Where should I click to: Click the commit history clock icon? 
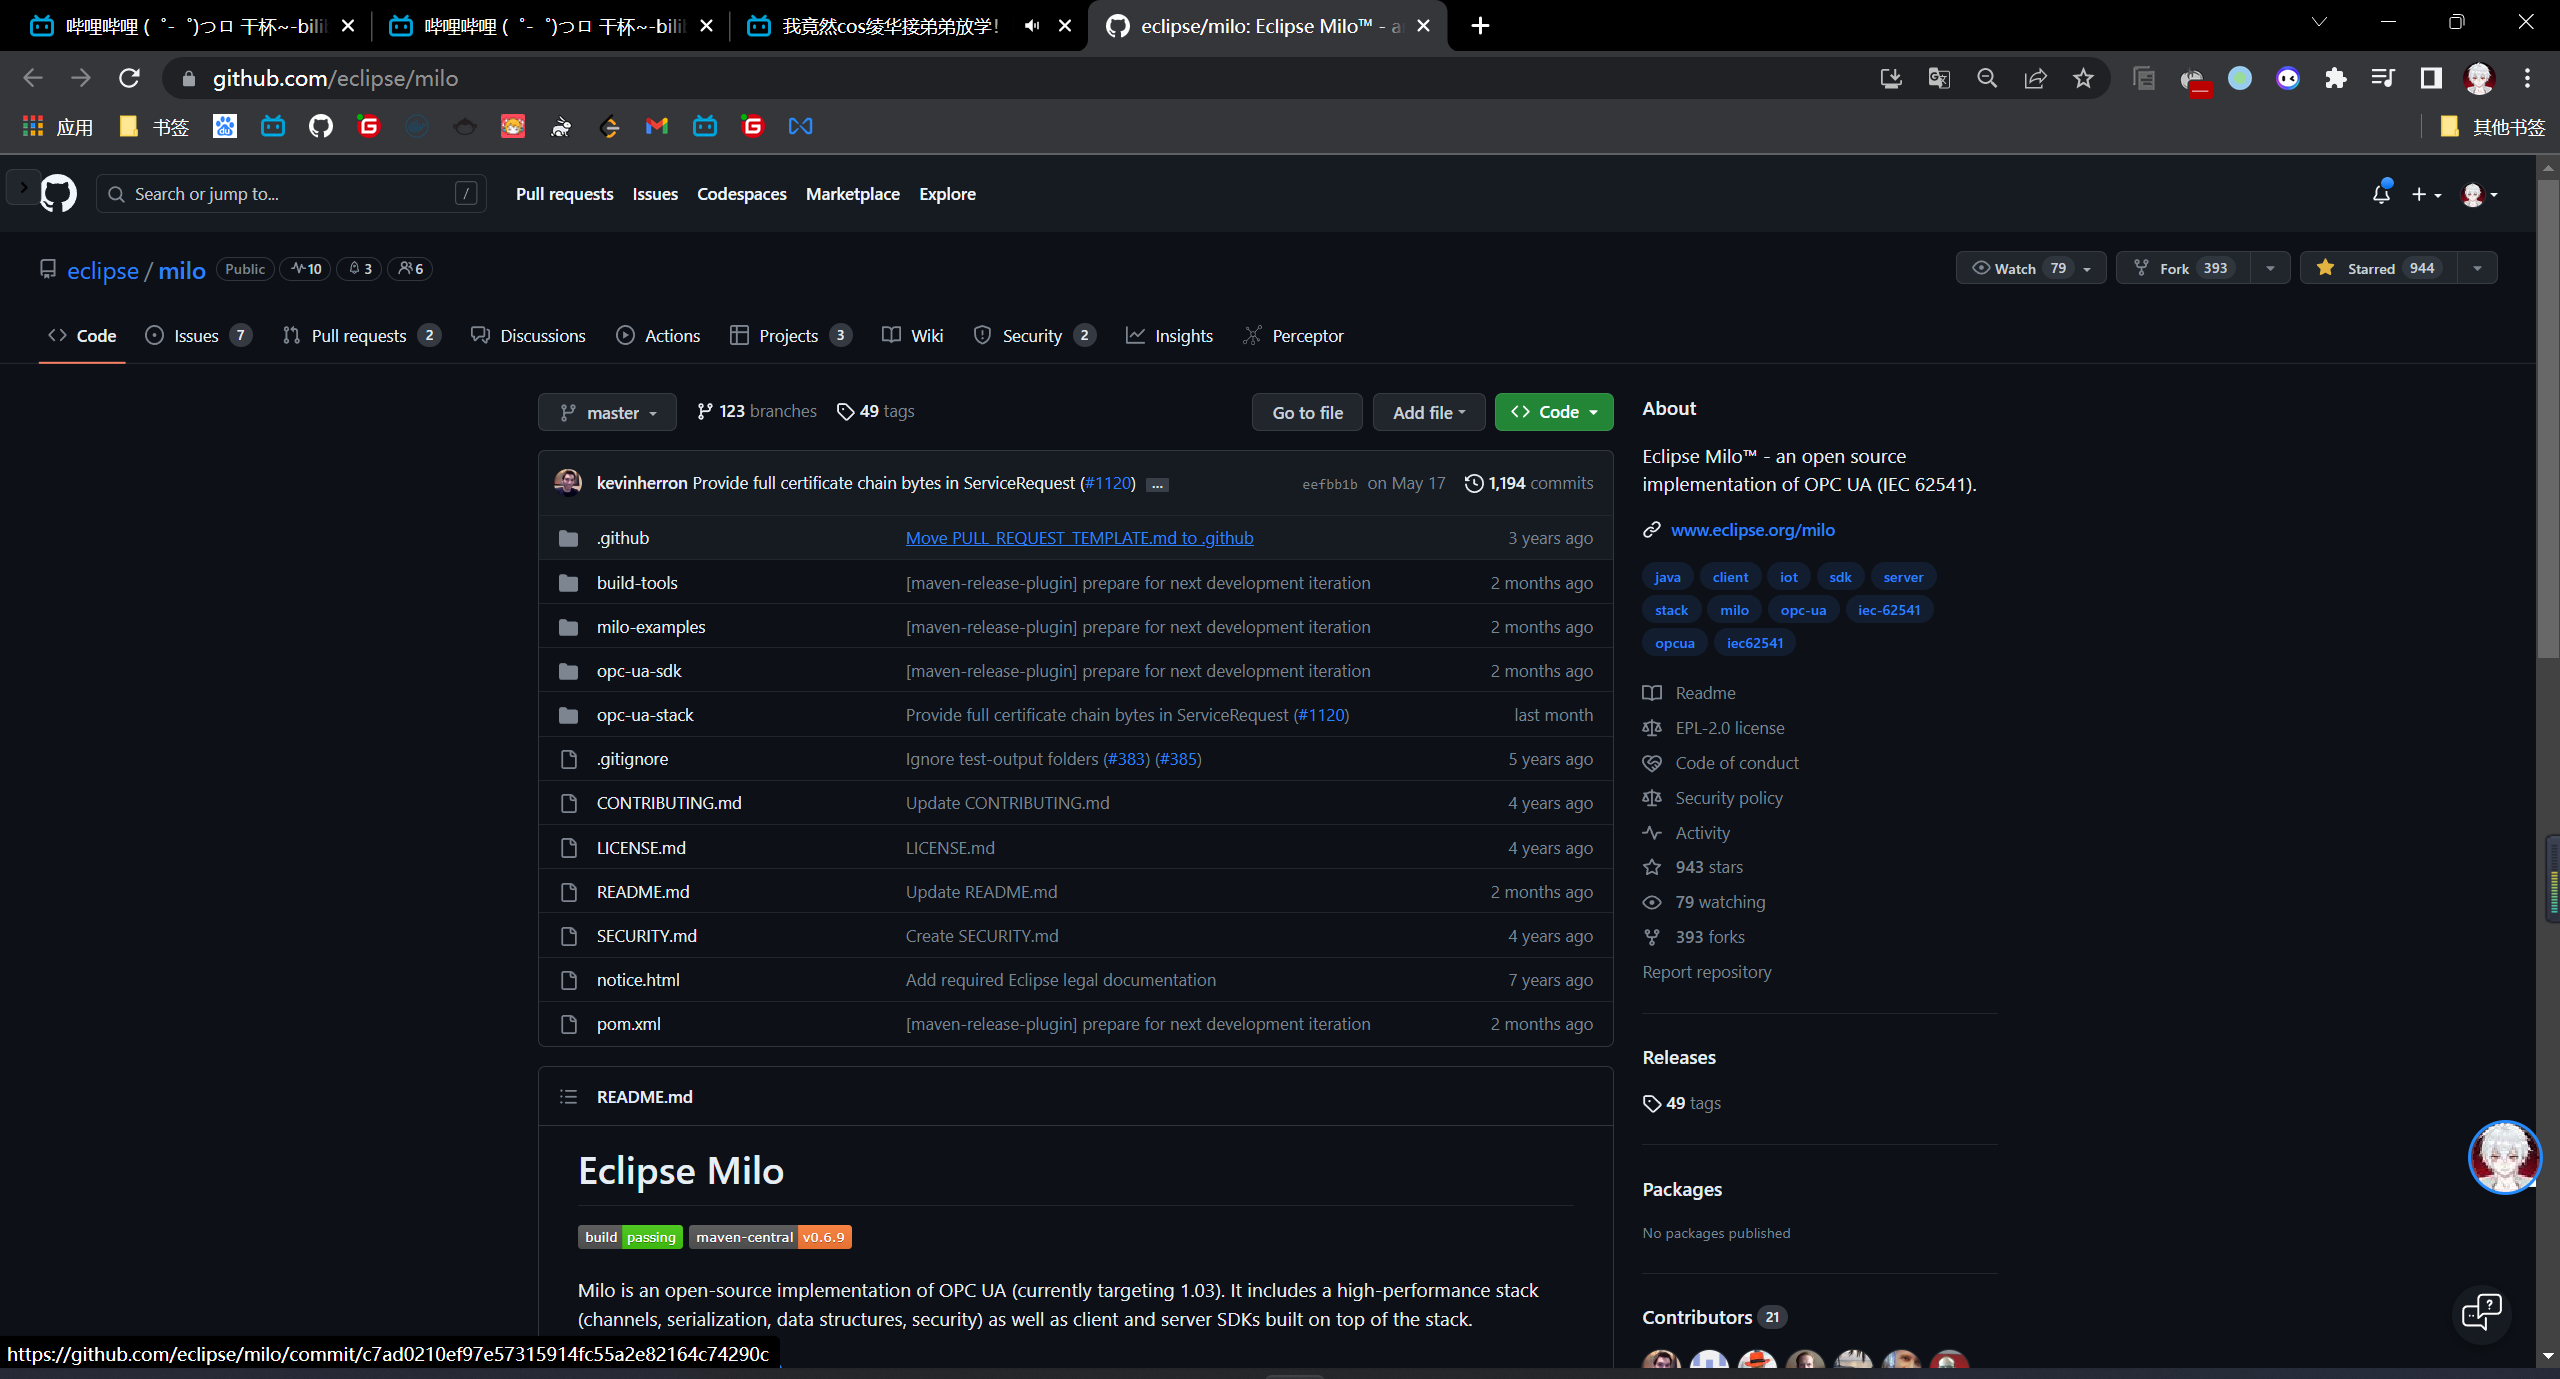(x=1473, y=483)
